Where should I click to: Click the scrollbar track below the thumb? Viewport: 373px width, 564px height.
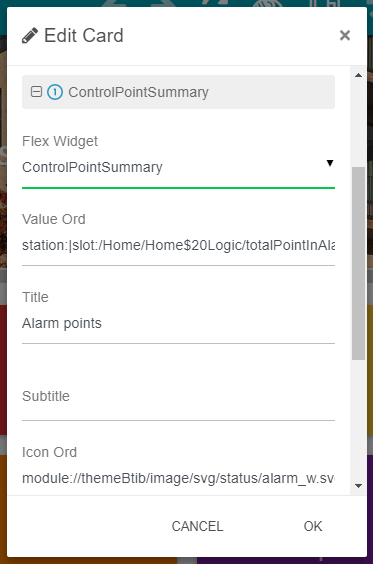click(358, 419)
